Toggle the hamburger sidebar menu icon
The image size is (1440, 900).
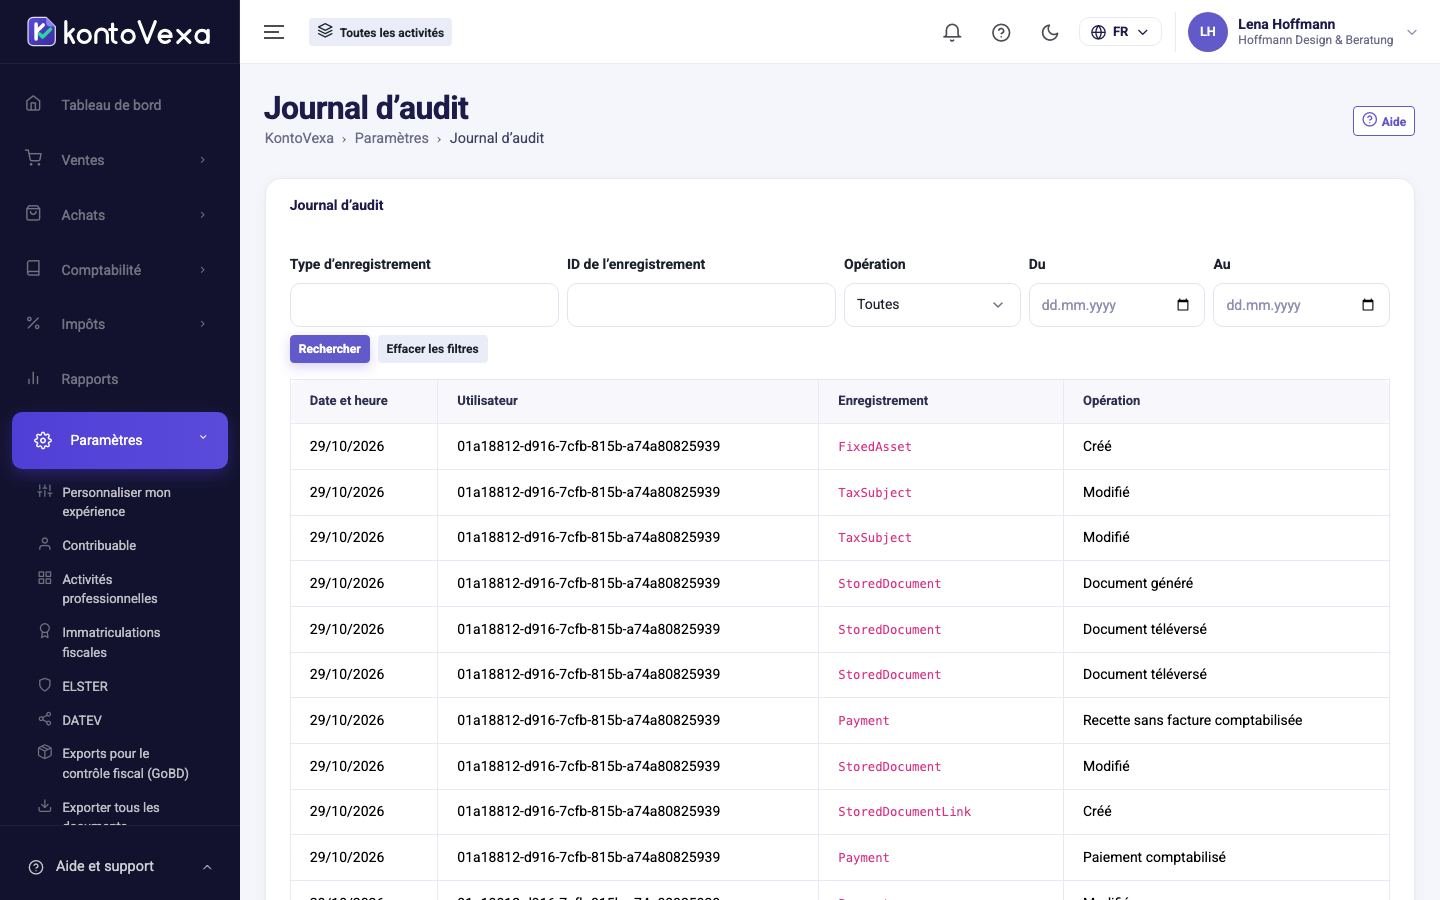[274, 32]
